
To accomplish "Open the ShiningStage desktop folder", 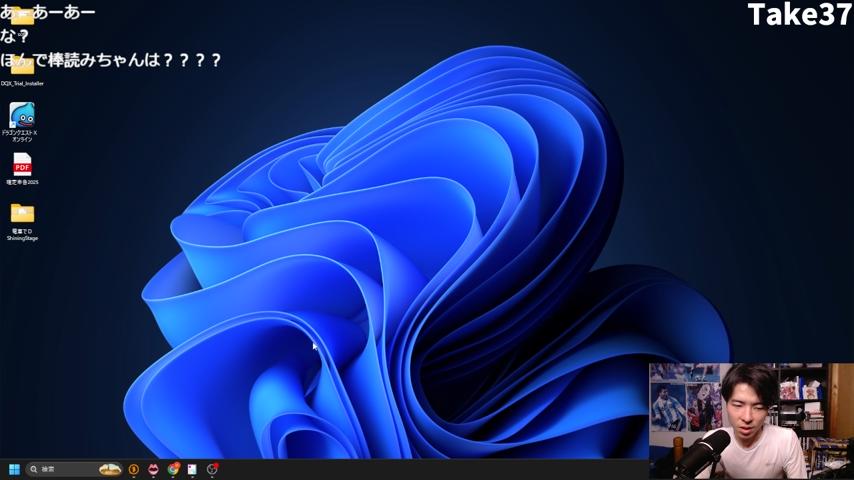I will [22, 213].
